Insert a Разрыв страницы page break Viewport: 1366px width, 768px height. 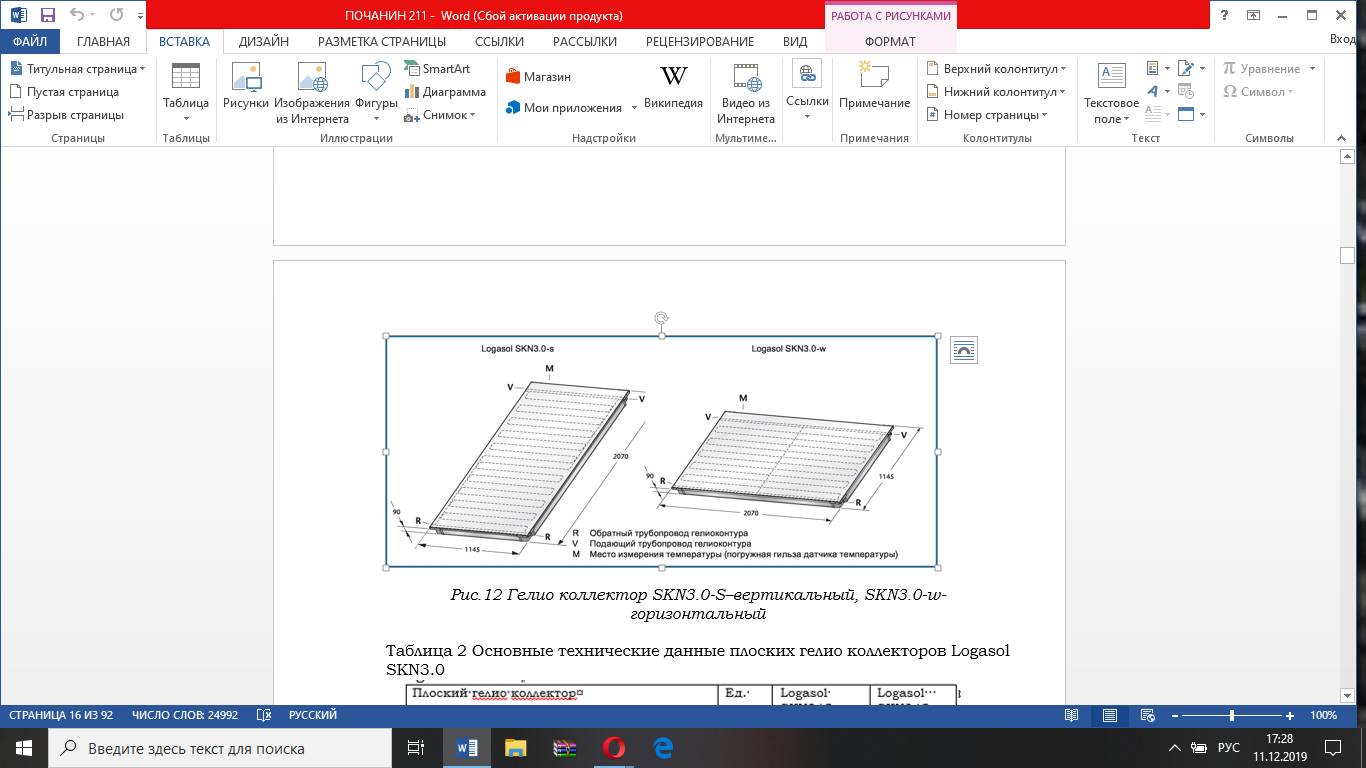(x=67, y=115)
